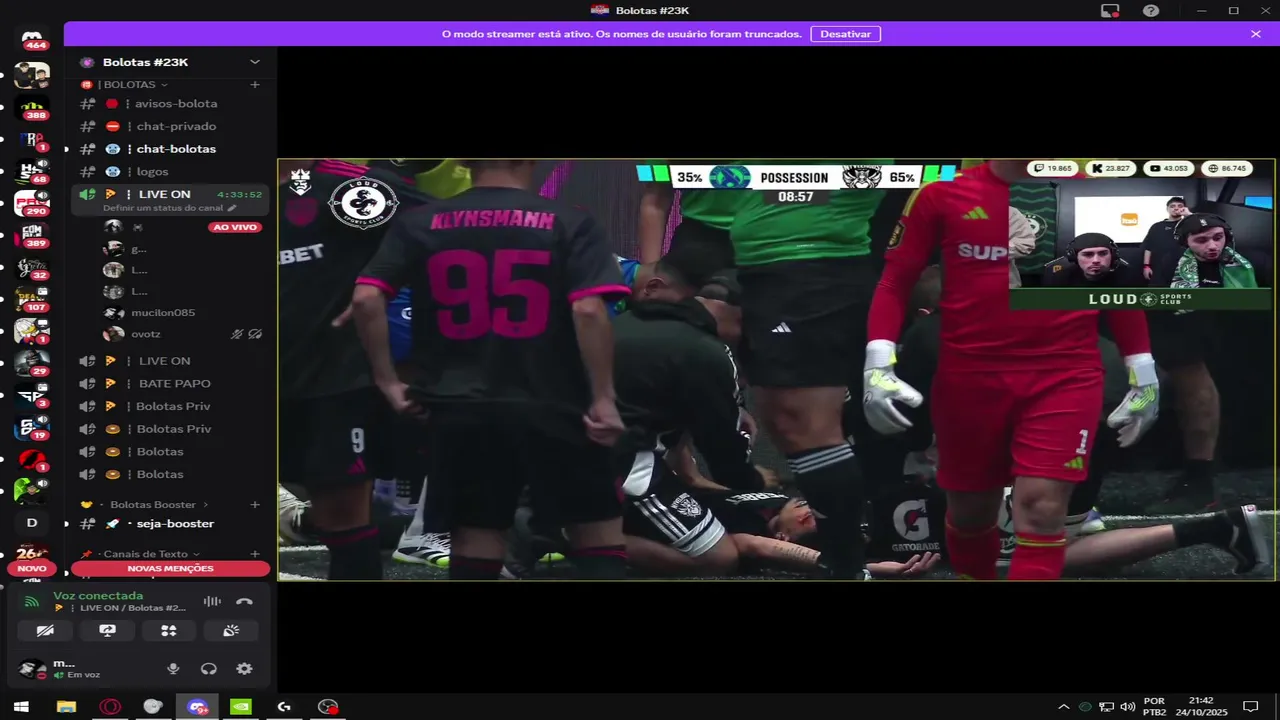
Task: Open the chat-privado channel
Action: point(169,126)
